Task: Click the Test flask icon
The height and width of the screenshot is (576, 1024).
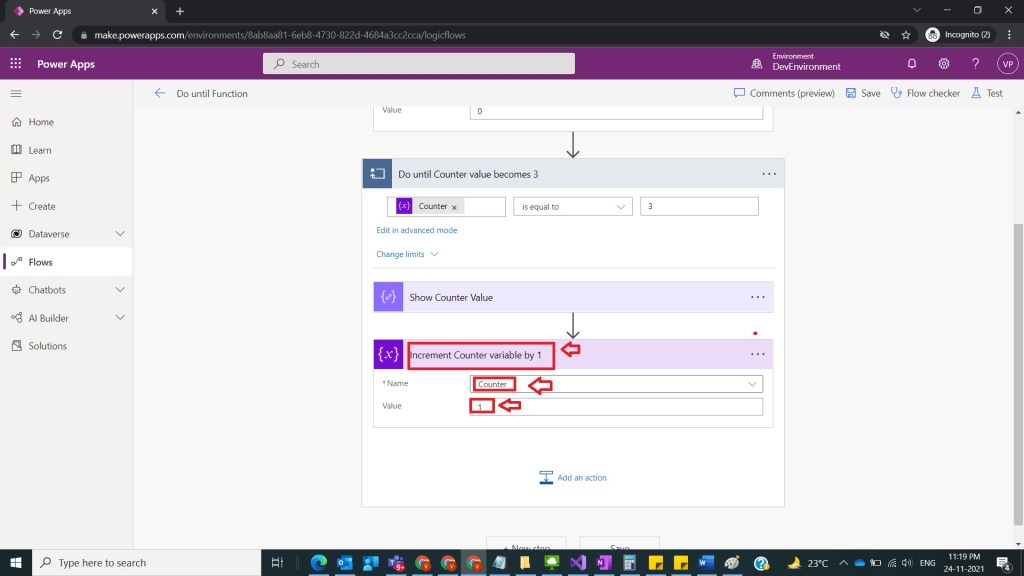Action: click(x=977, y=93)
